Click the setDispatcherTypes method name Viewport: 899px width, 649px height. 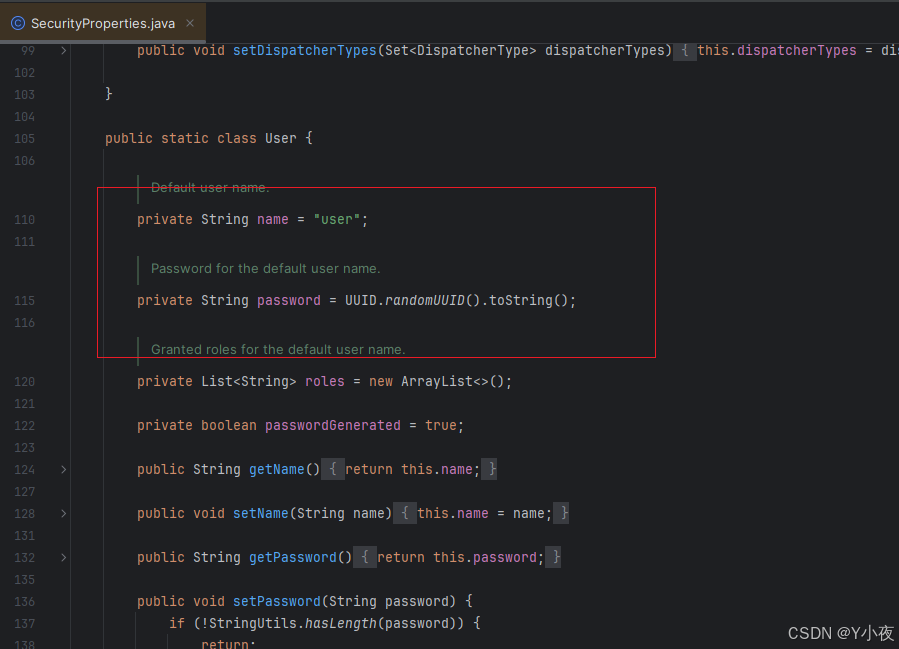pos(304,50)
